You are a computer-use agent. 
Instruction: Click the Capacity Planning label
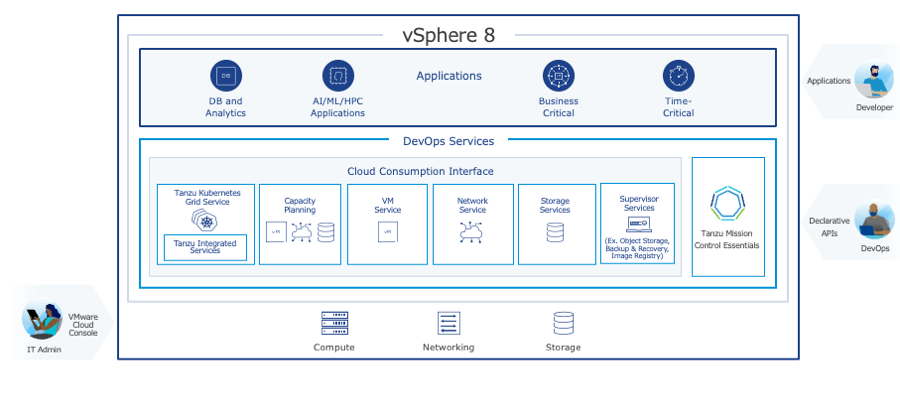pyautogui.click(x=300, y=206)
